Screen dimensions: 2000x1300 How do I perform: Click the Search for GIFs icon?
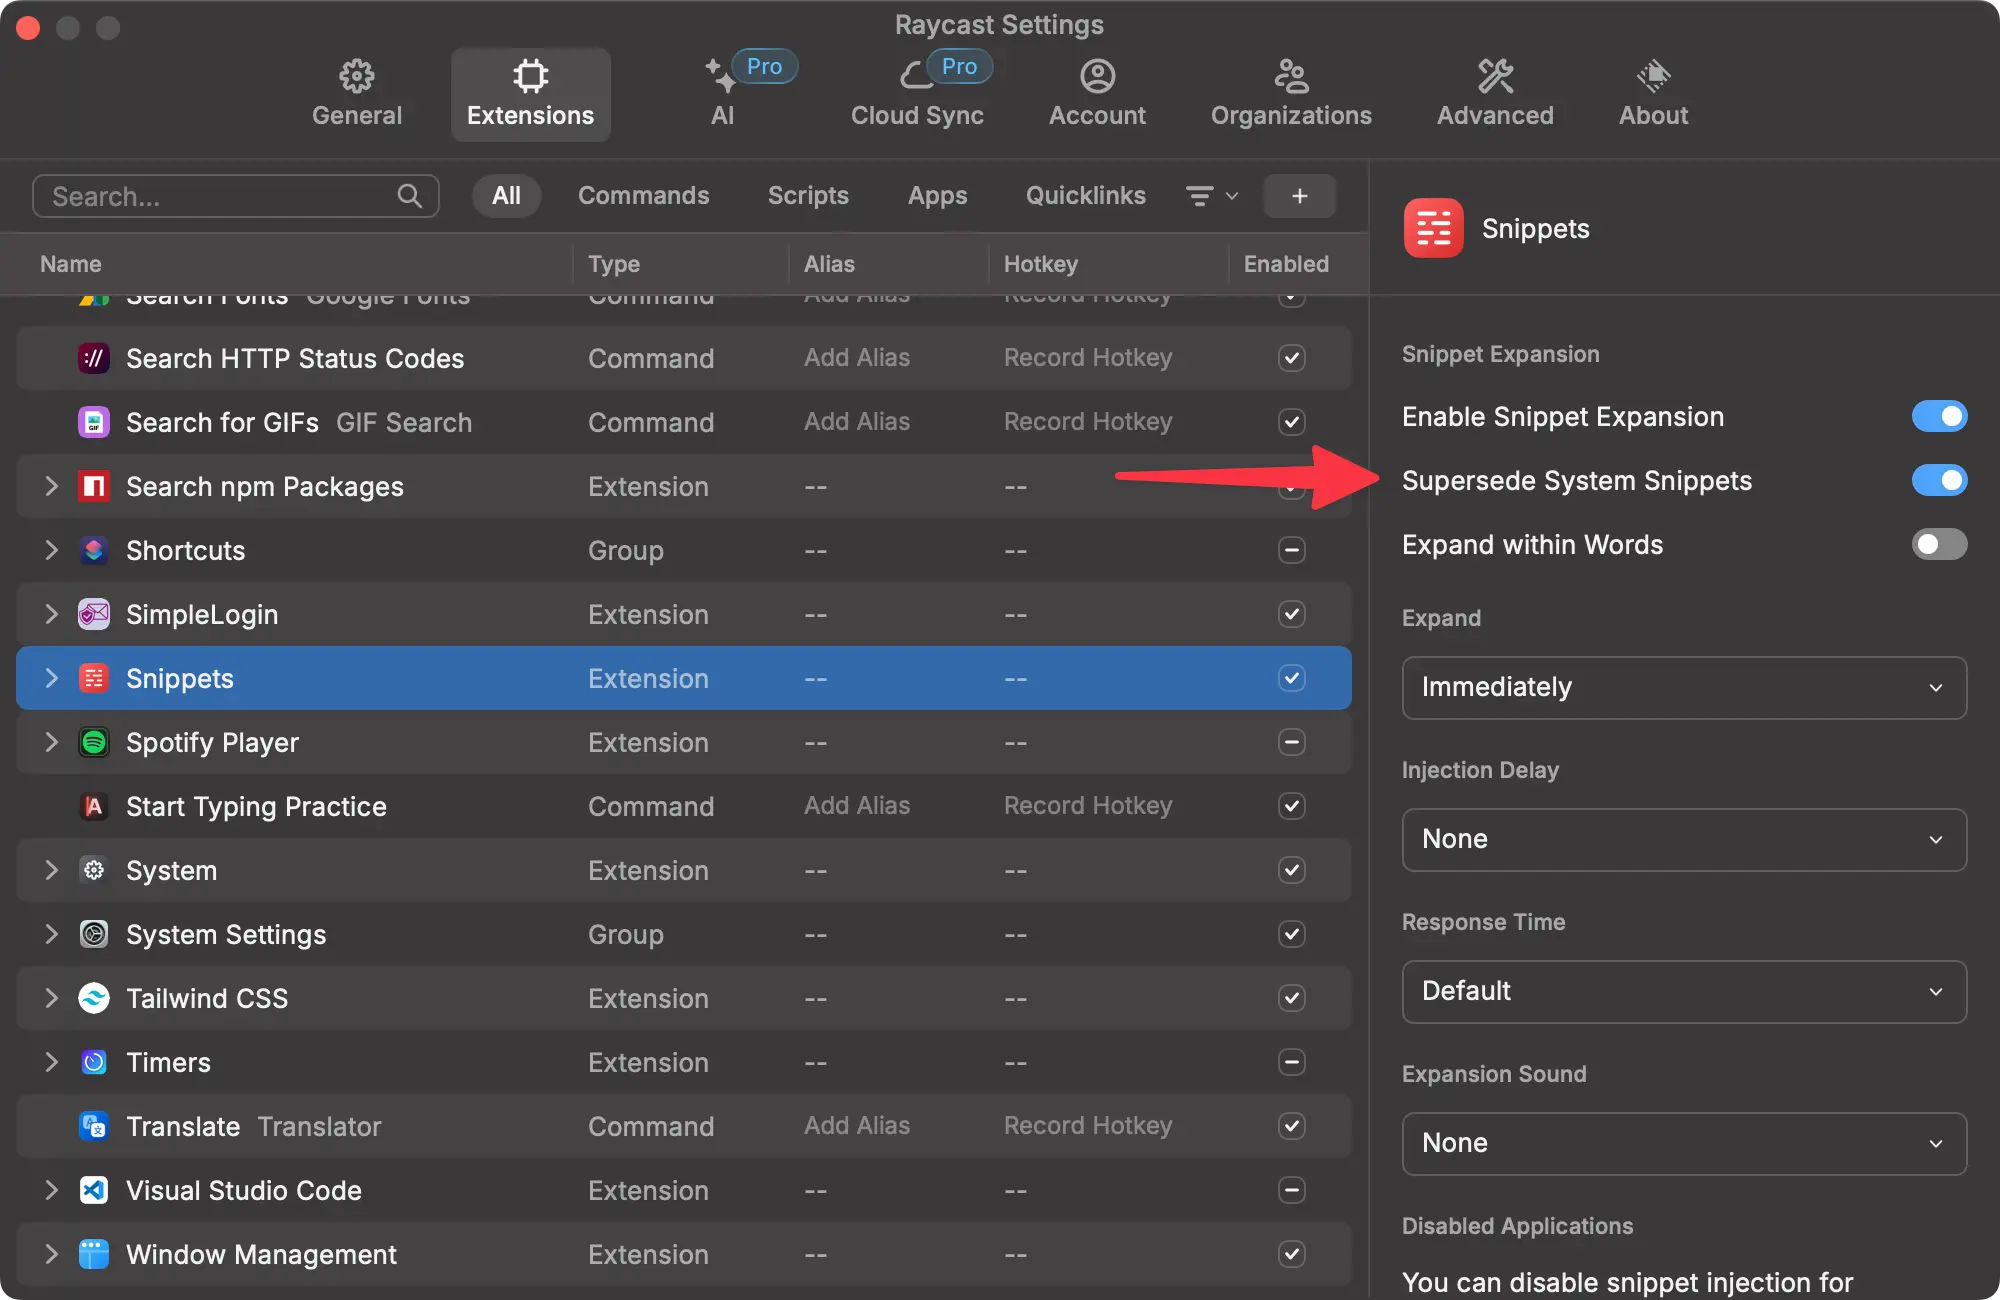point(94,422)
